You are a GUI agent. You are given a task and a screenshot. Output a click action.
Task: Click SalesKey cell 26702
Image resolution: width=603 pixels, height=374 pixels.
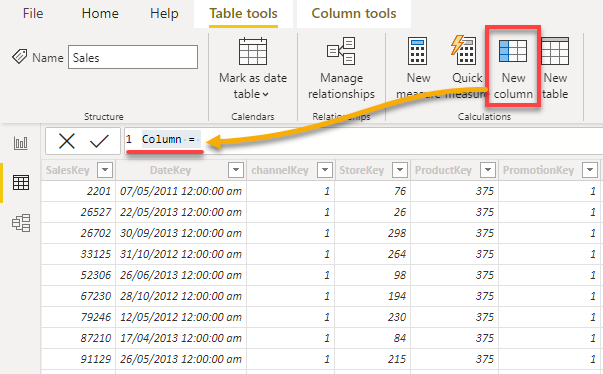[78, 233]
